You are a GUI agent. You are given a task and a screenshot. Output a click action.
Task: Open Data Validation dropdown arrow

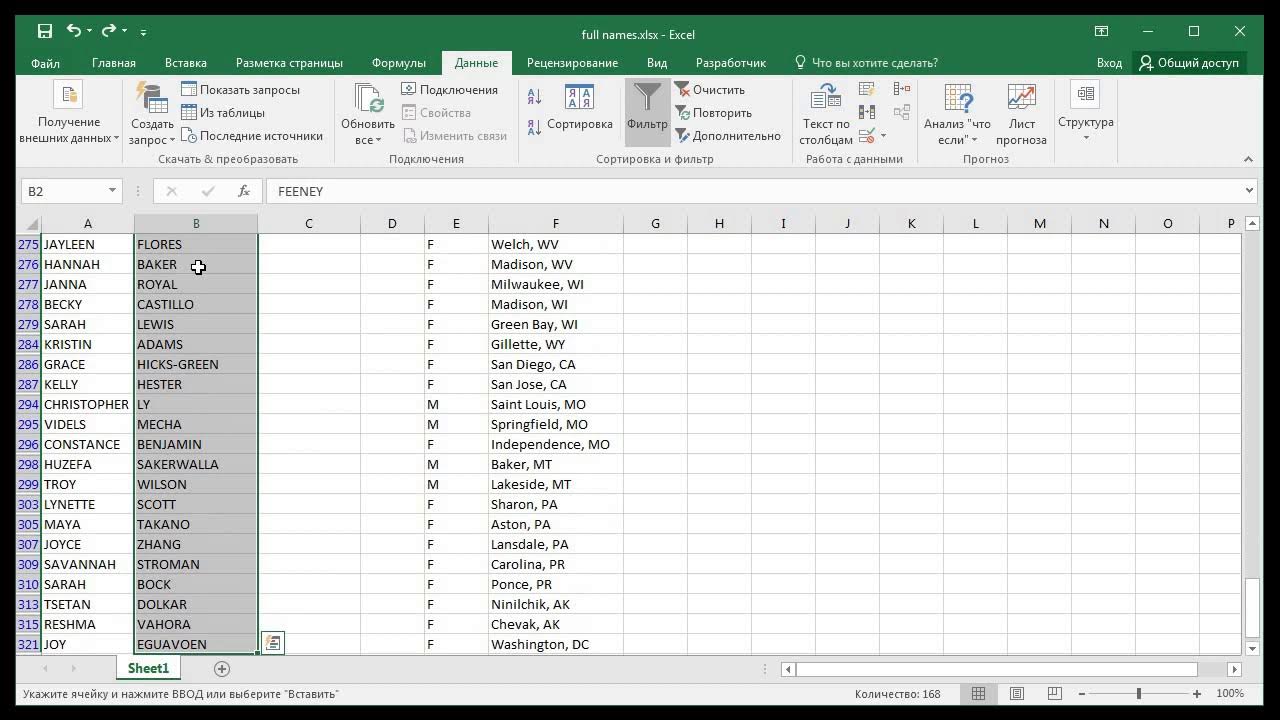click(883, 136)
